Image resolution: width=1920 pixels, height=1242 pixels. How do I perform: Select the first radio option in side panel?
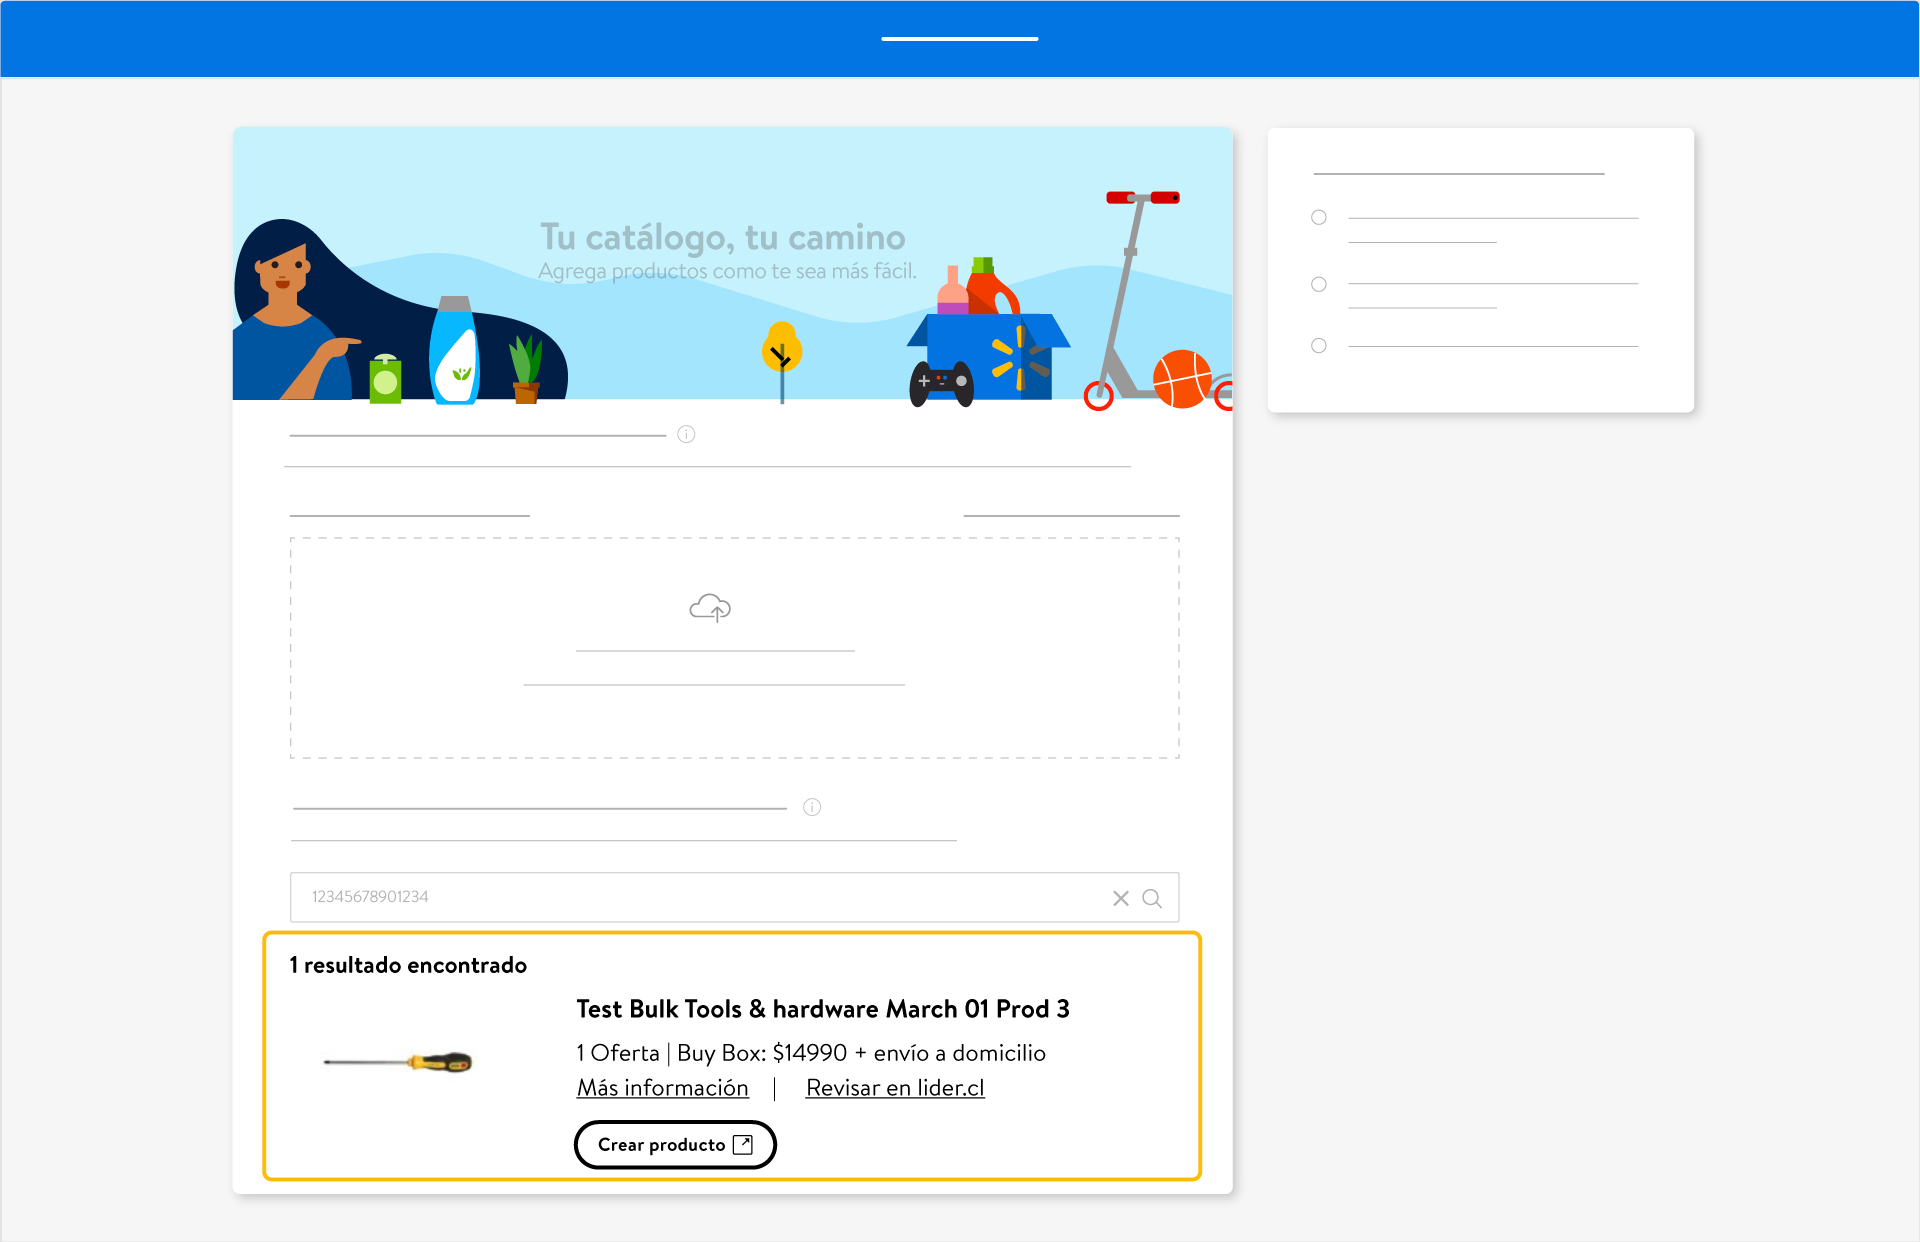[x=1319, y=217]
